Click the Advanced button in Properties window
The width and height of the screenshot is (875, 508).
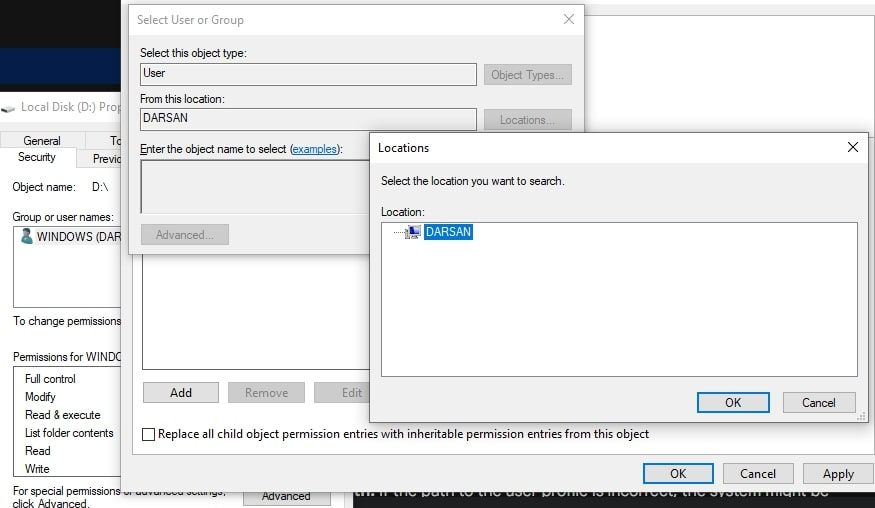(286, 497)
